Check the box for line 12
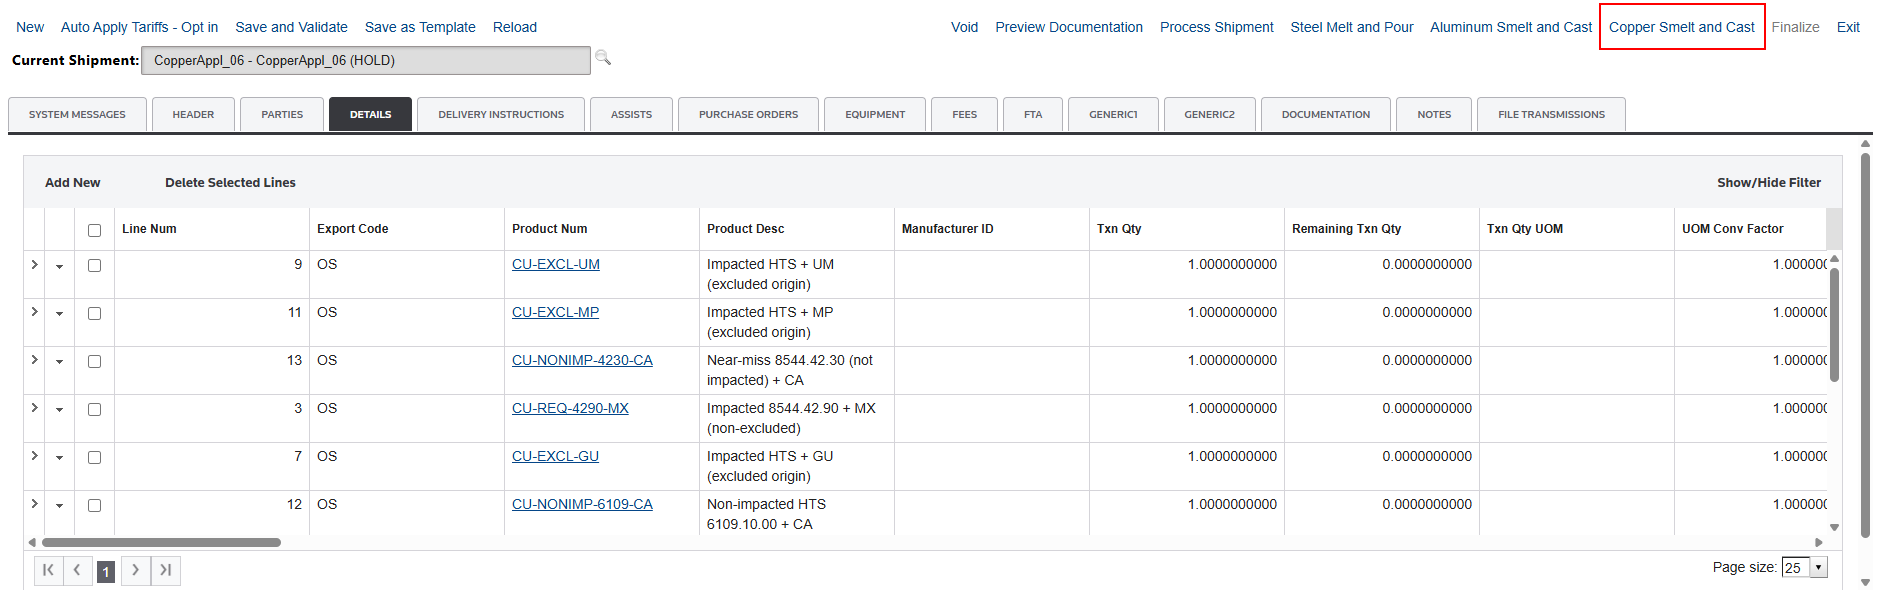This screenshot has width=1886, height=601. (x=94, y=505)
